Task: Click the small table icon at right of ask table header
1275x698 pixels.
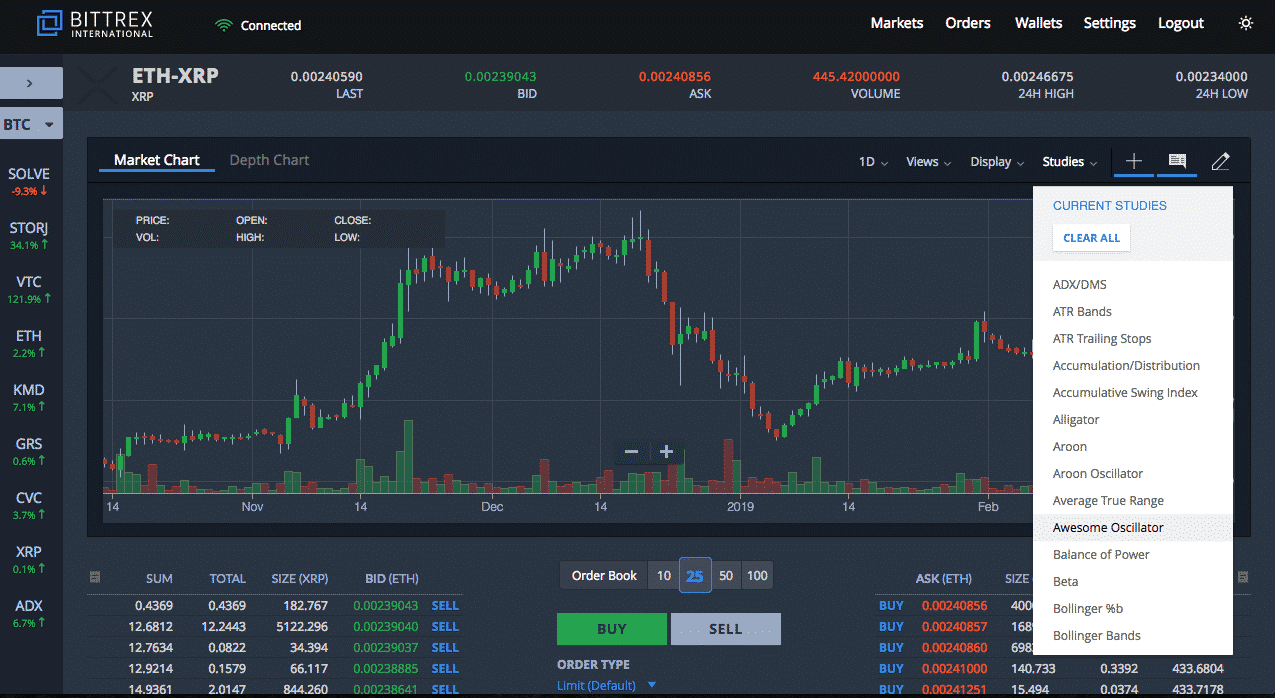Action: [x=1243, y=577]
